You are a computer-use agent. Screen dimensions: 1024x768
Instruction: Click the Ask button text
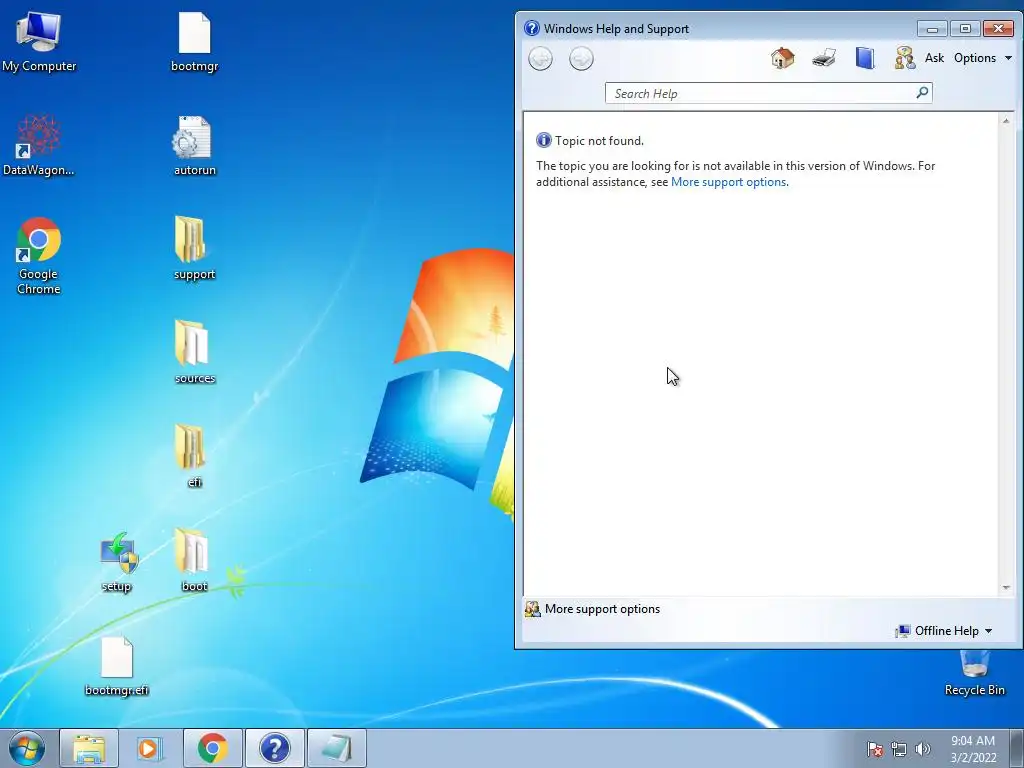click(x=934, y=58)
